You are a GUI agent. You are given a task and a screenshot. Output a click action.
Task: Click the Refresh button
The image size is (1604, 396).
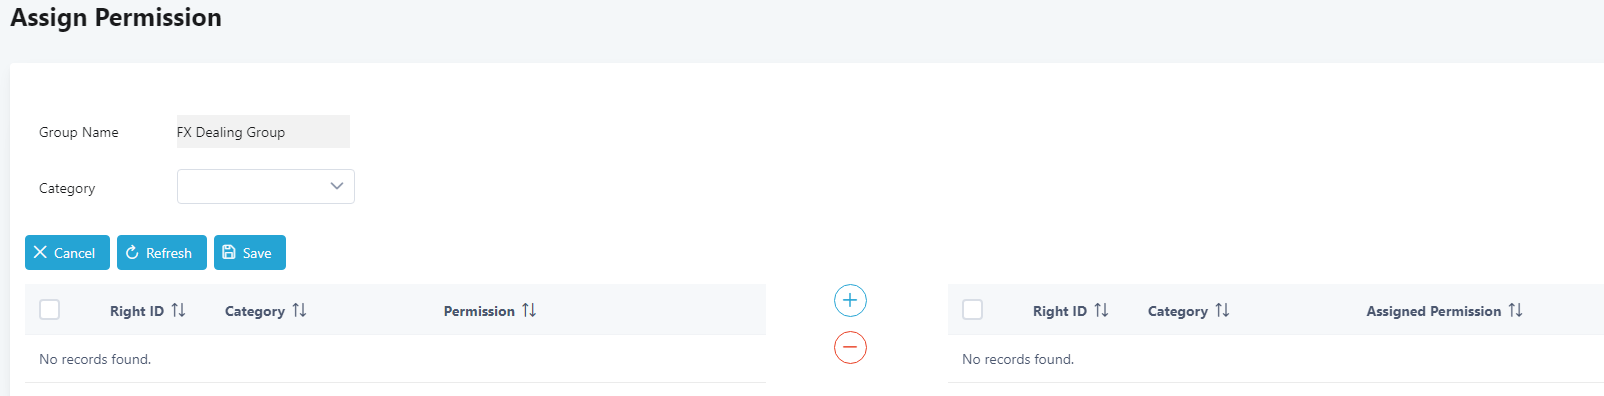point(162,253)
